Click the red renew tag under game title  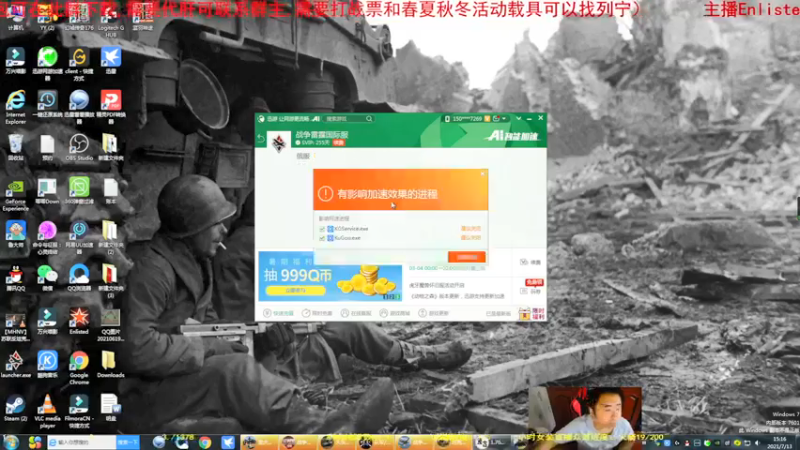(338, 143)
